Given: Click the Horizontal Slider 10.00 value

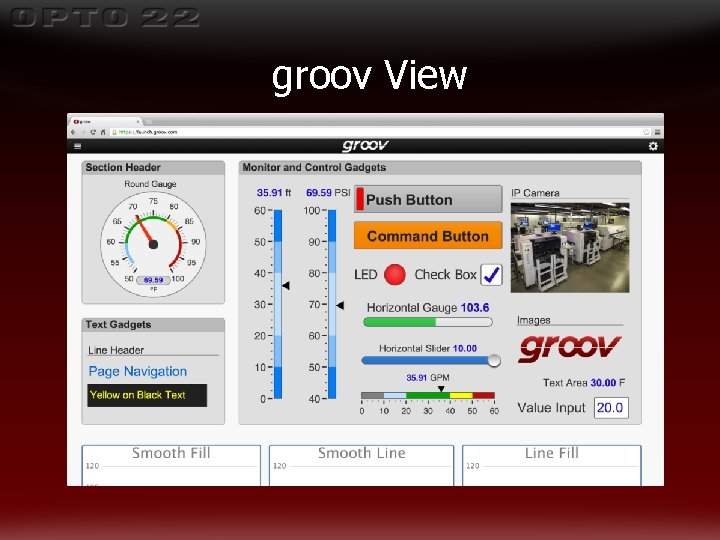Looking at the screenshot, I should click(465, 349).
